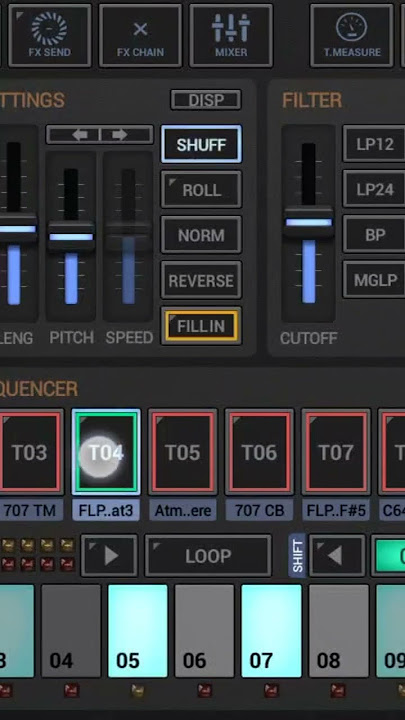Toggle FILLIN option
This screenshot has width=405, height=720.
pos(201,326)
